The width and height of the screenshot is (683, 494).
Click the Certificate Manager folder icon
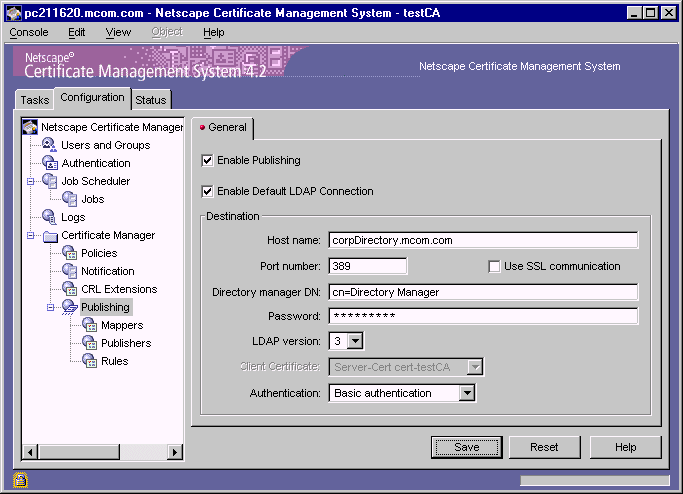tap(51, 236)
